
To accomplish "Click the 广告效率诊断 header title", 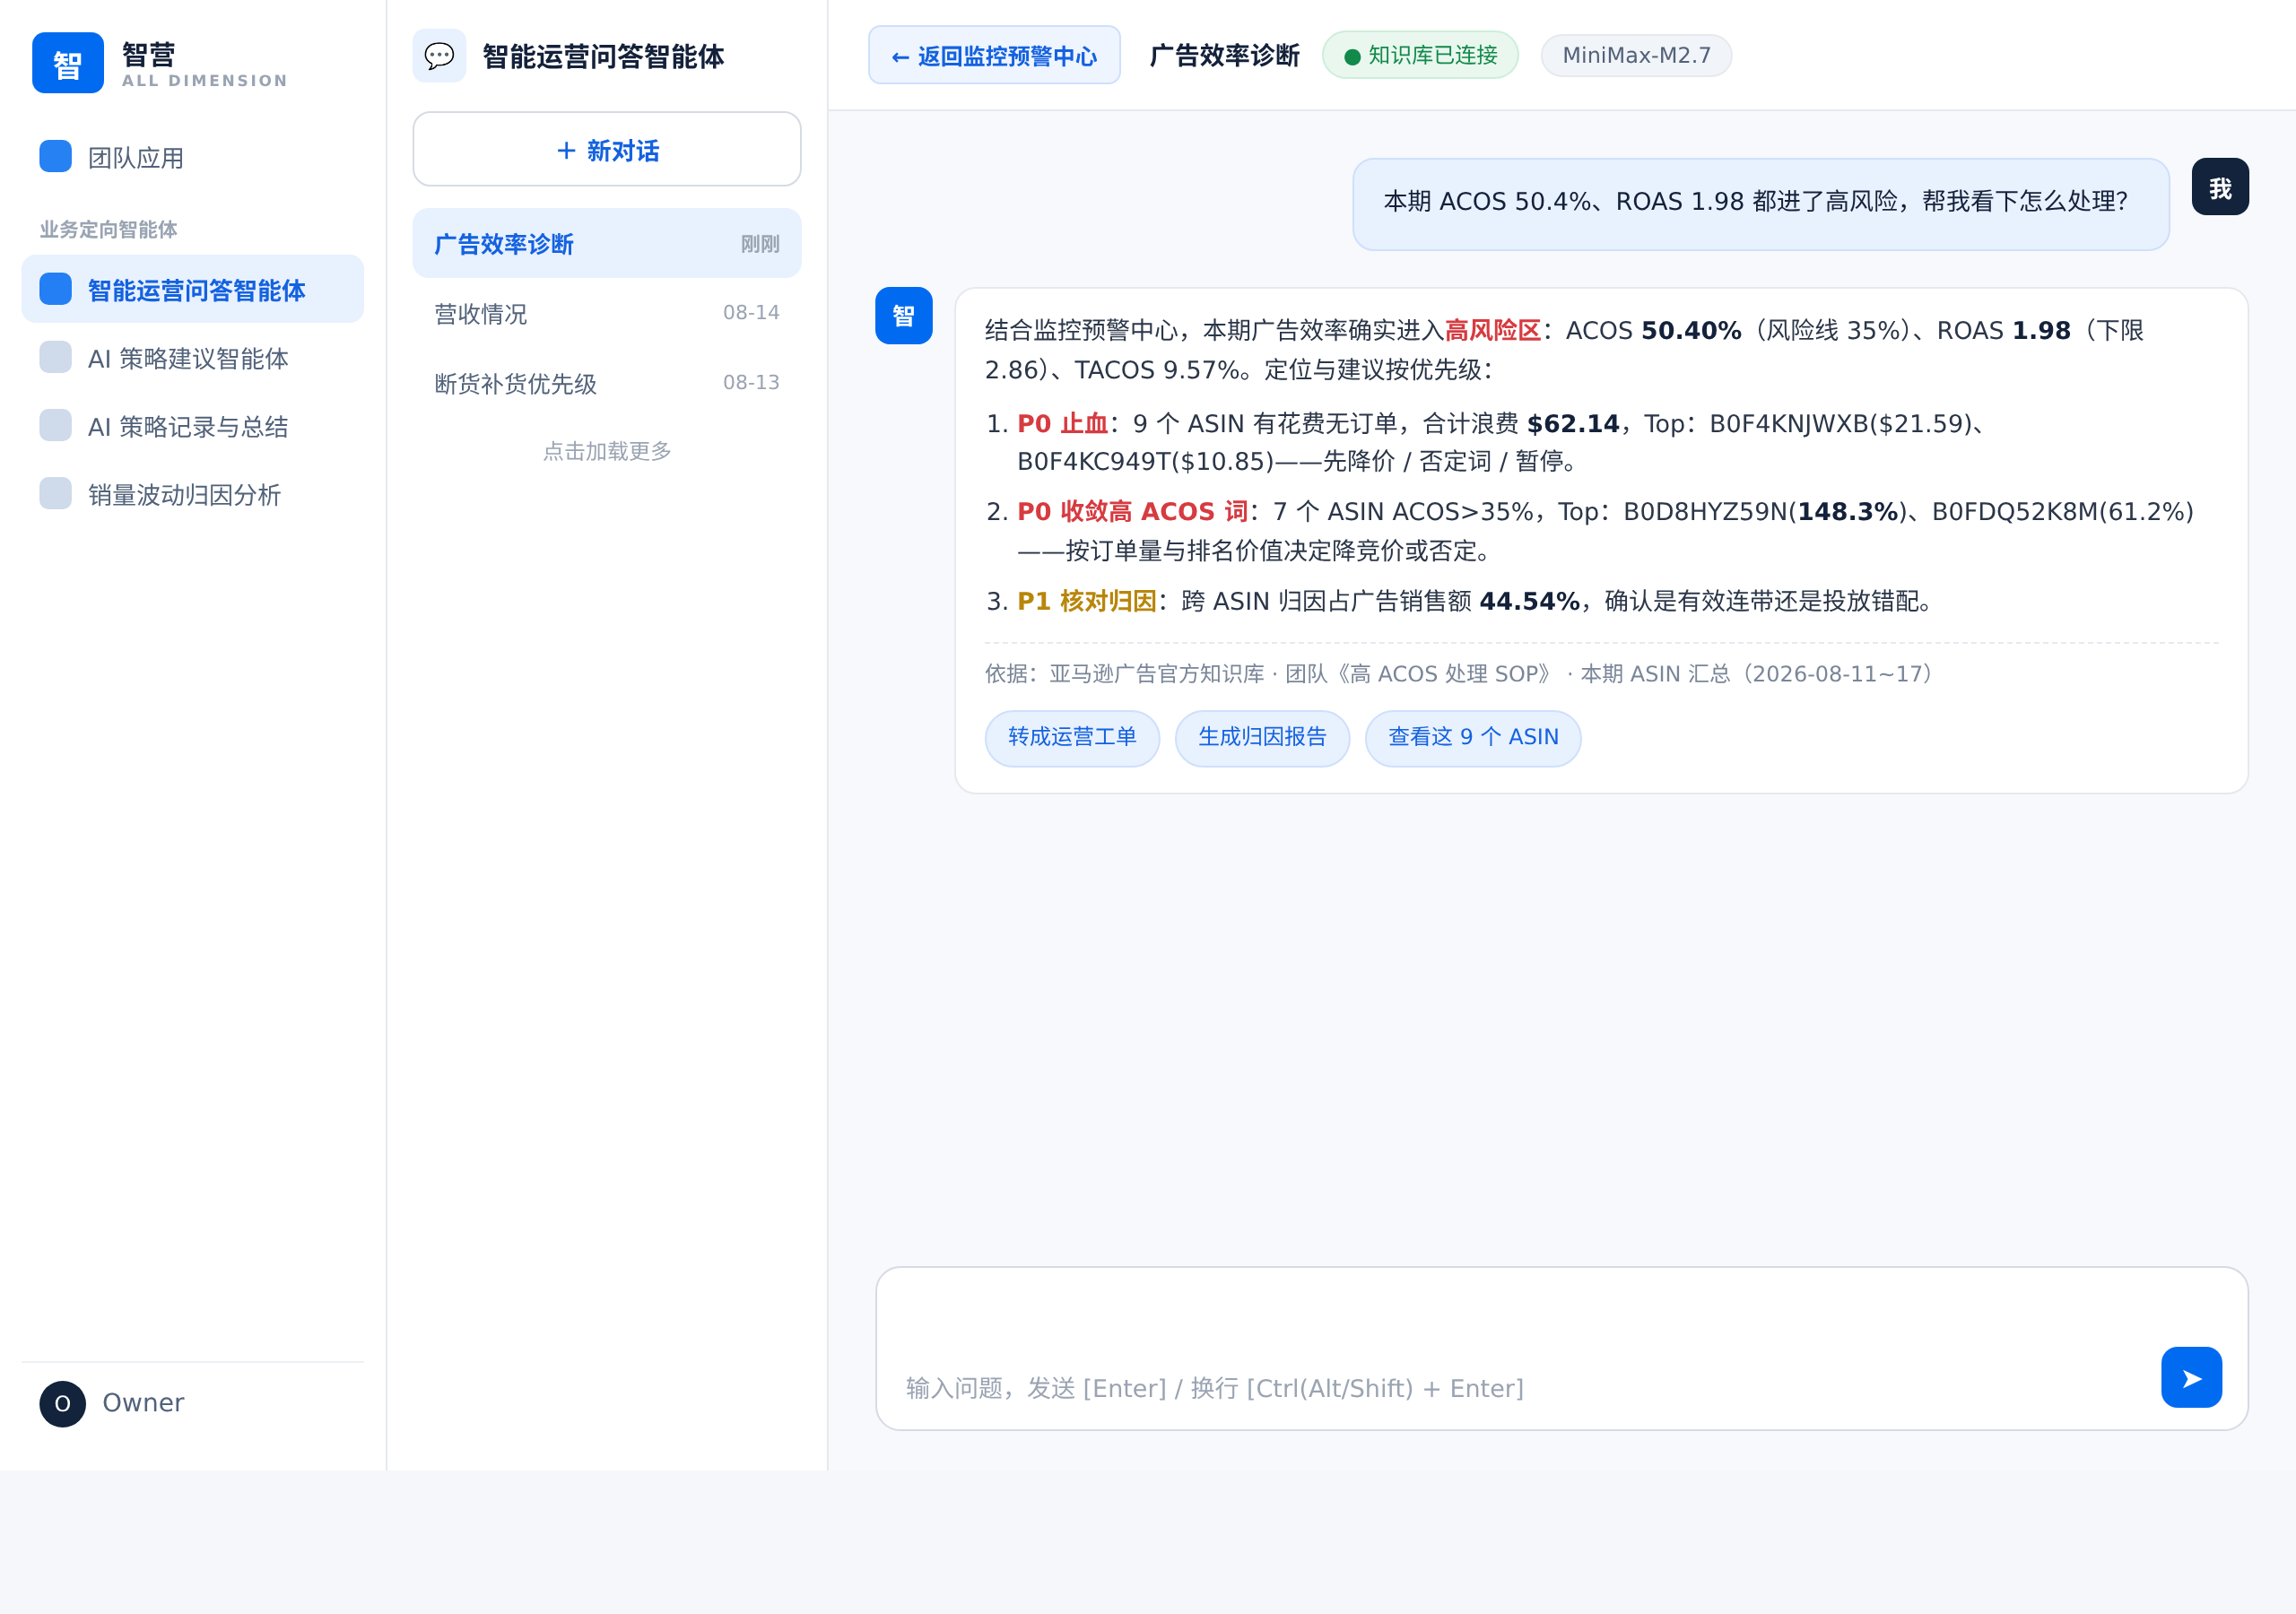I will click(1224, 55).
